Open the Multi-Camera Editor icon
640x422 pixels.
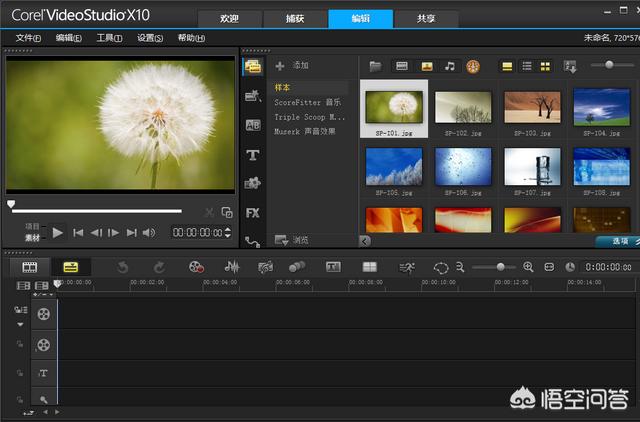(x=369, y=267)
